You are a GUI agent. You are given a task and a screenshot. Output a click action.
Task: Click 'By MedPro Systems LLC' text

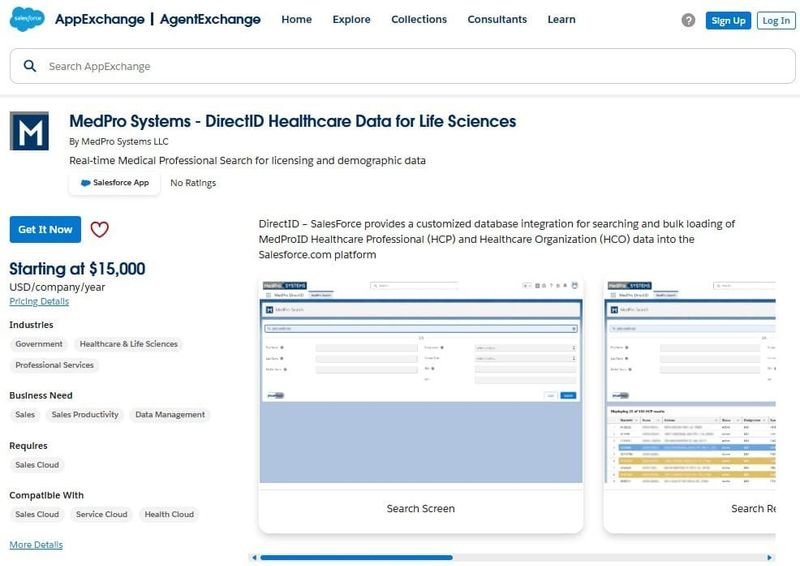pyautogui.click(x=119, y=141)
